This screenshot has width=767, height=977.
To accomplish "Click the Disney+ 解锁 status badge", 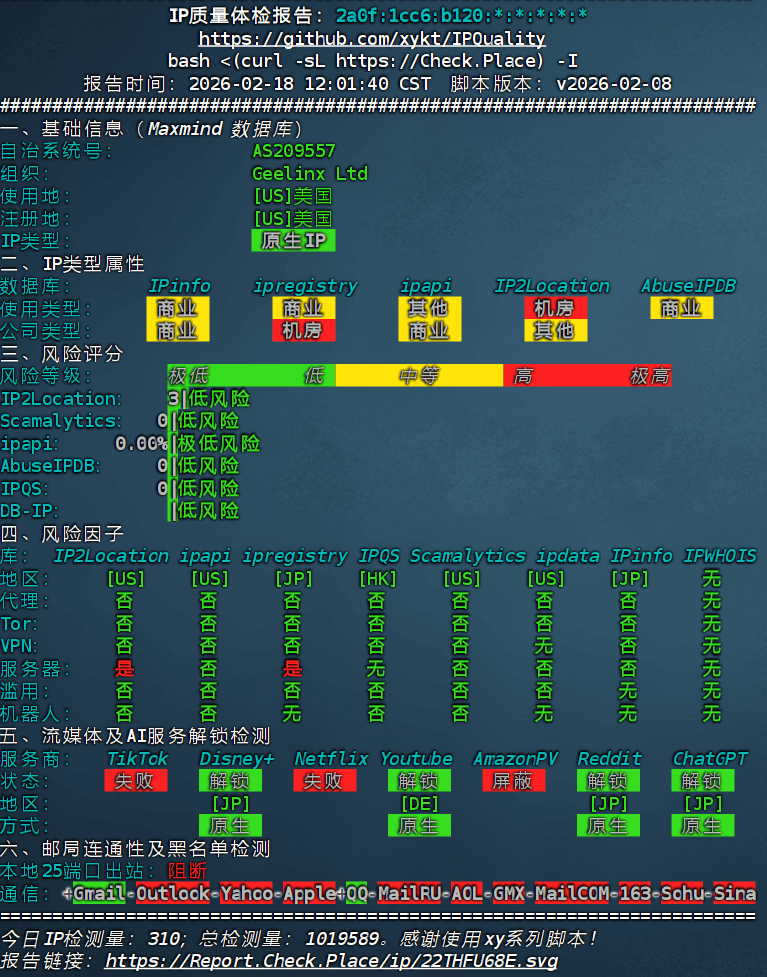I will click(x=231, y=781).
